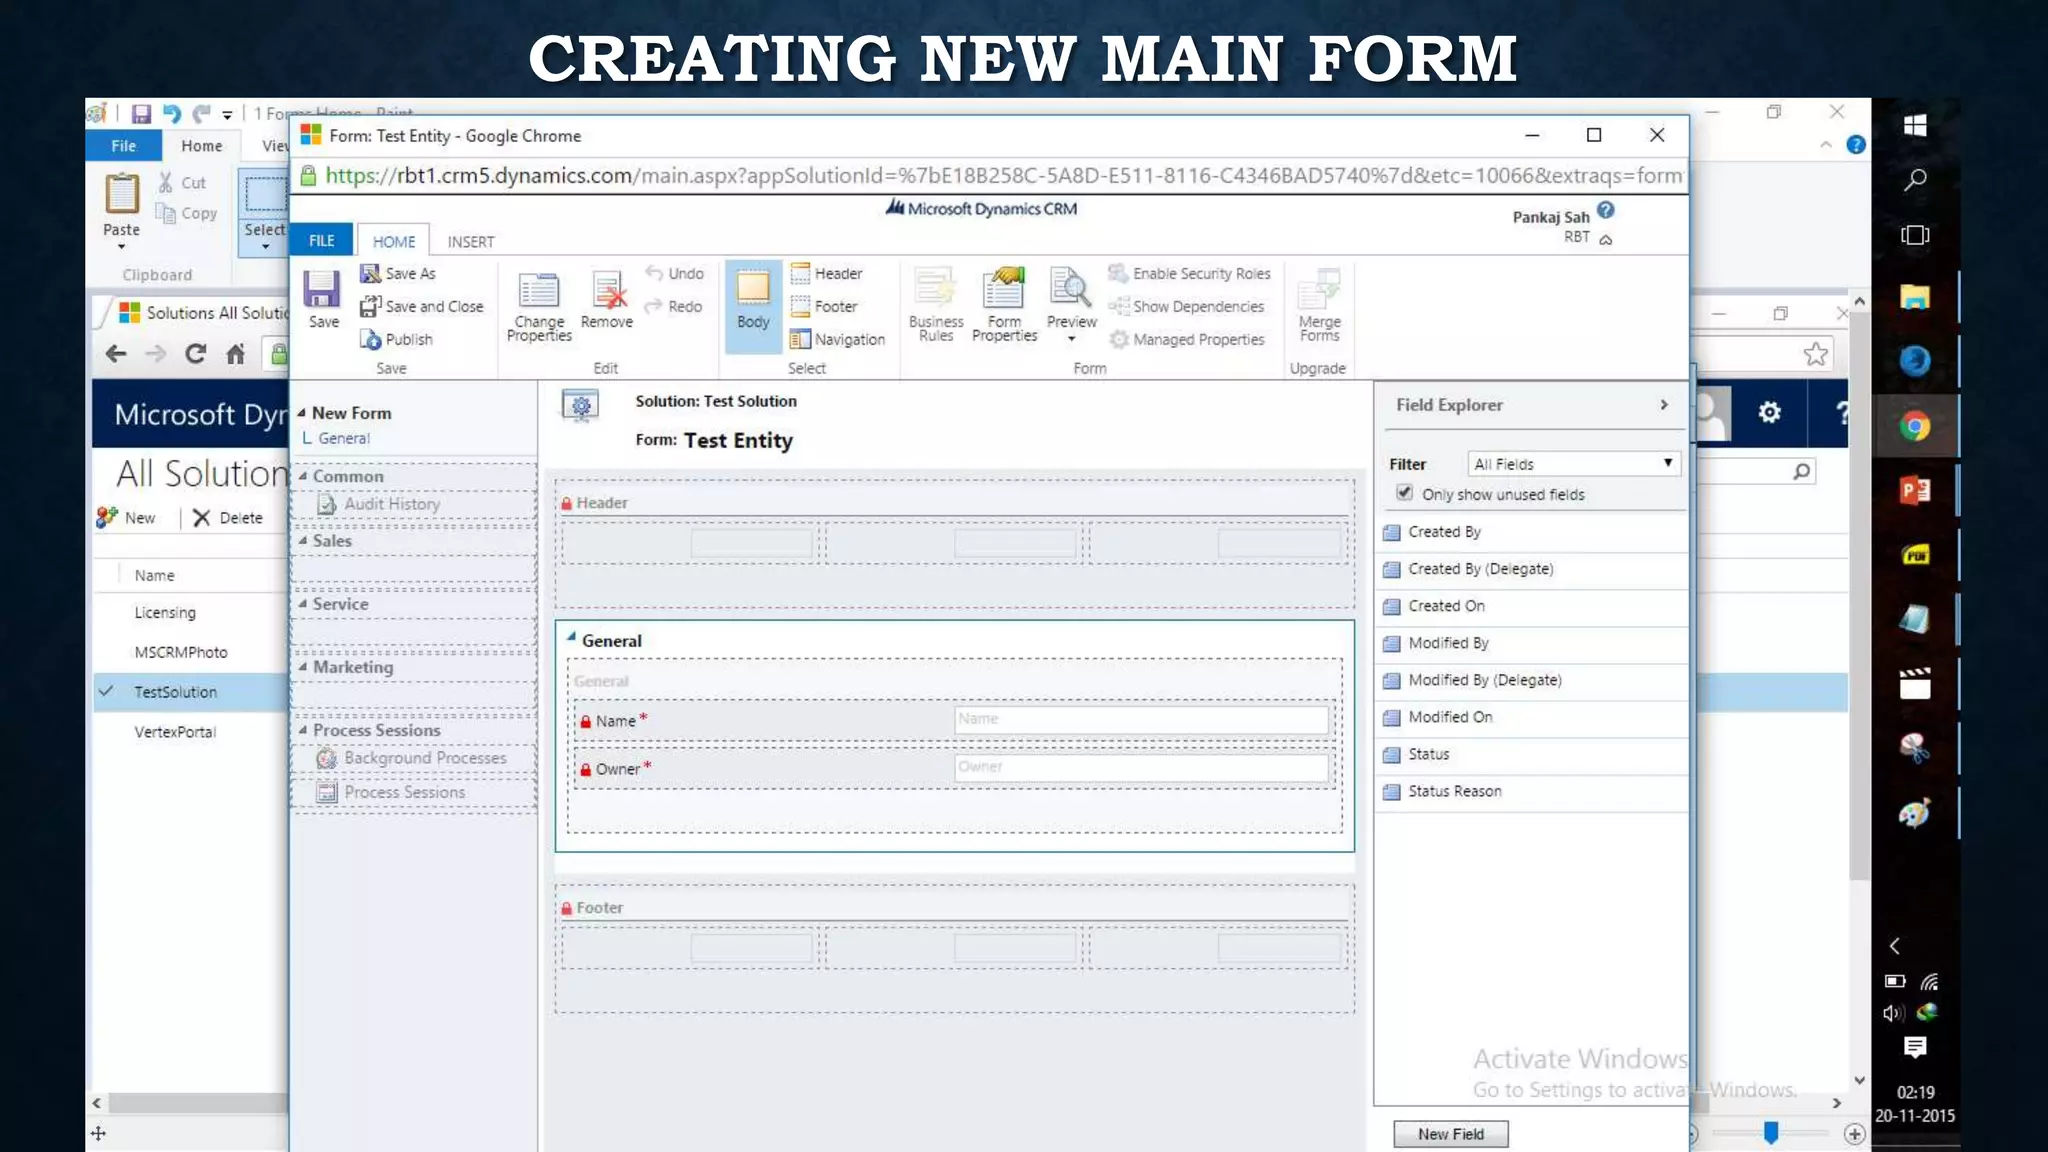This screenshot has width=2048, height=1152.
Task: Open Chrome from the Windows taskbar
Action: [1914, 427]
